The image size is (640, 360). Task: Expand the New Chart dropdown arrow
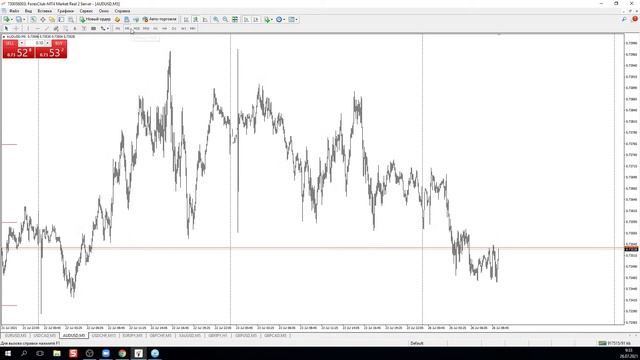[12, 19]
